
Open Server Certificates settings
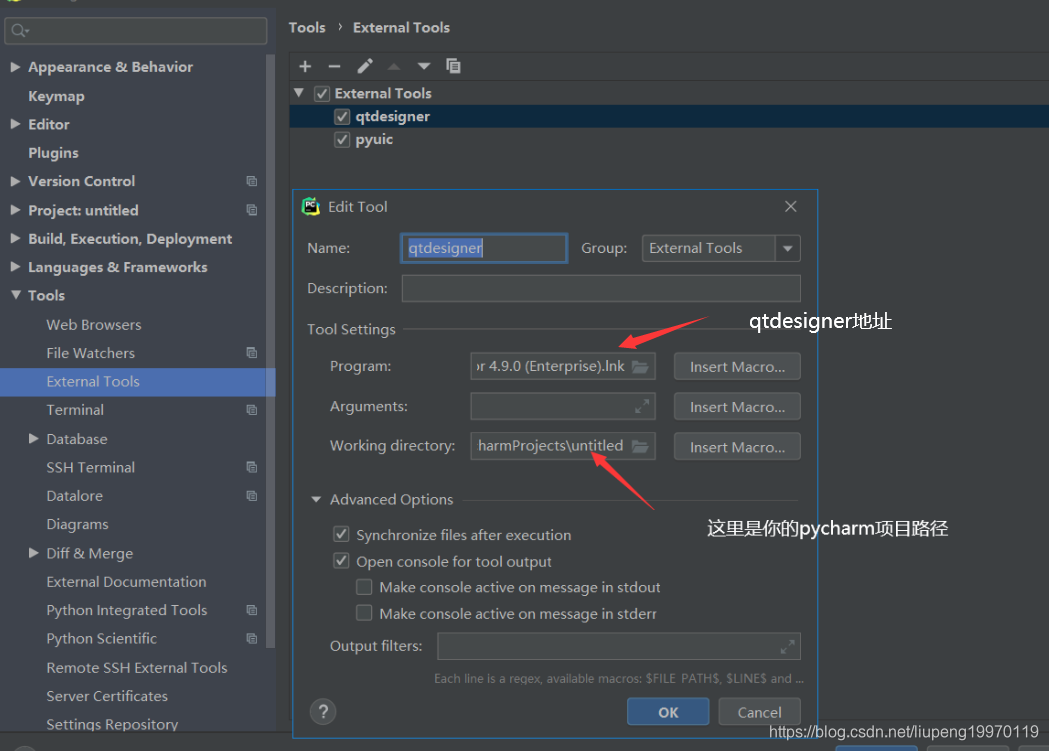(x=107, y=696)
